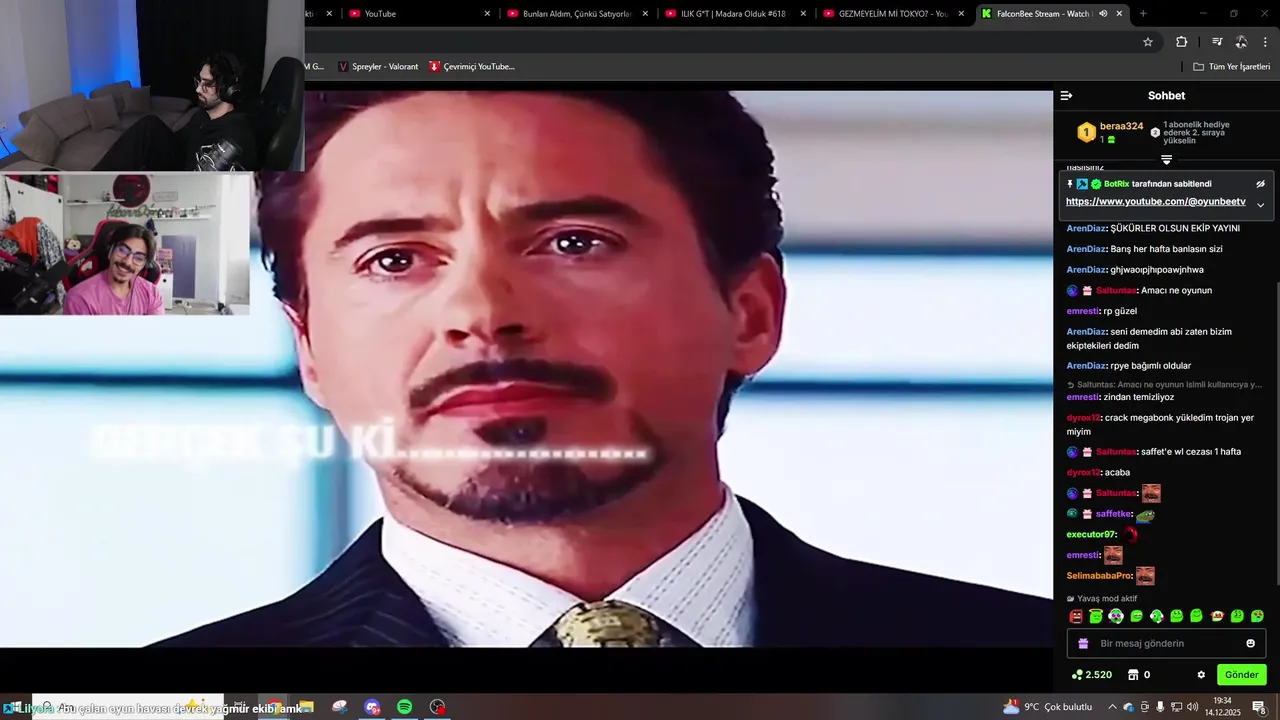Switch to 'GEZMEYELİM Mİ TOKYO?' tab

point(893,13)
